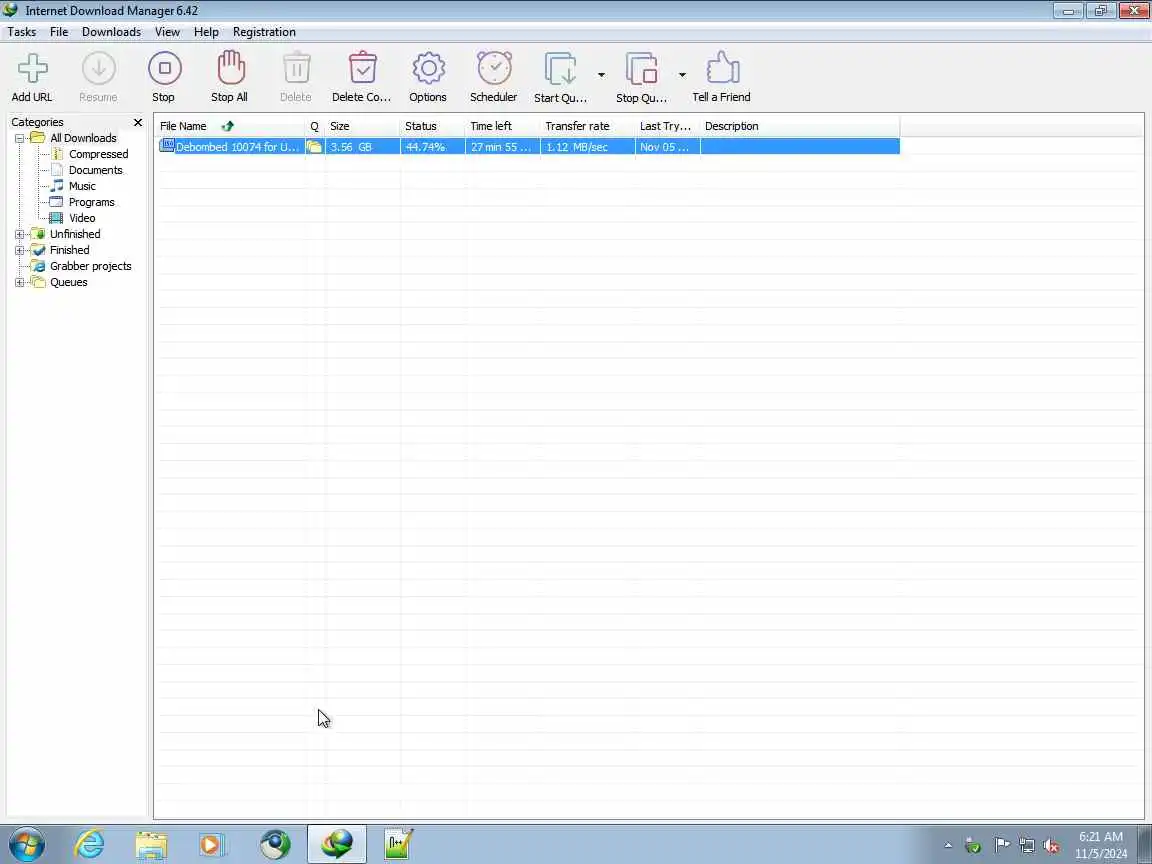The image size is (1152, 864).
Task: Expand the Finished category node
Action: (x=20, y=251)
